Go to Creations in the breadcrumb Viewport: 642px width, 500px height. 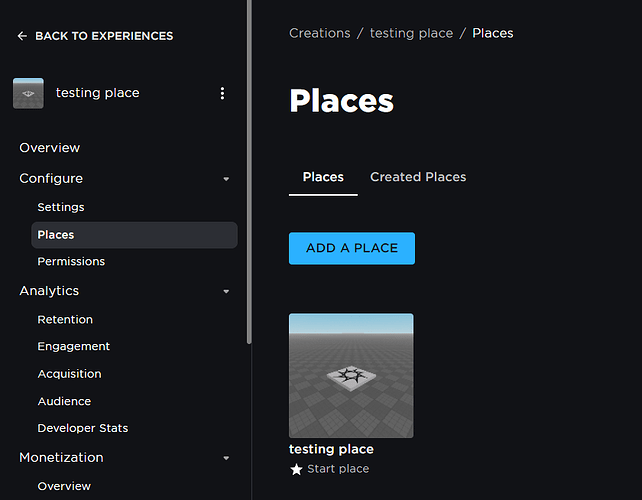[x=319, y=33]
